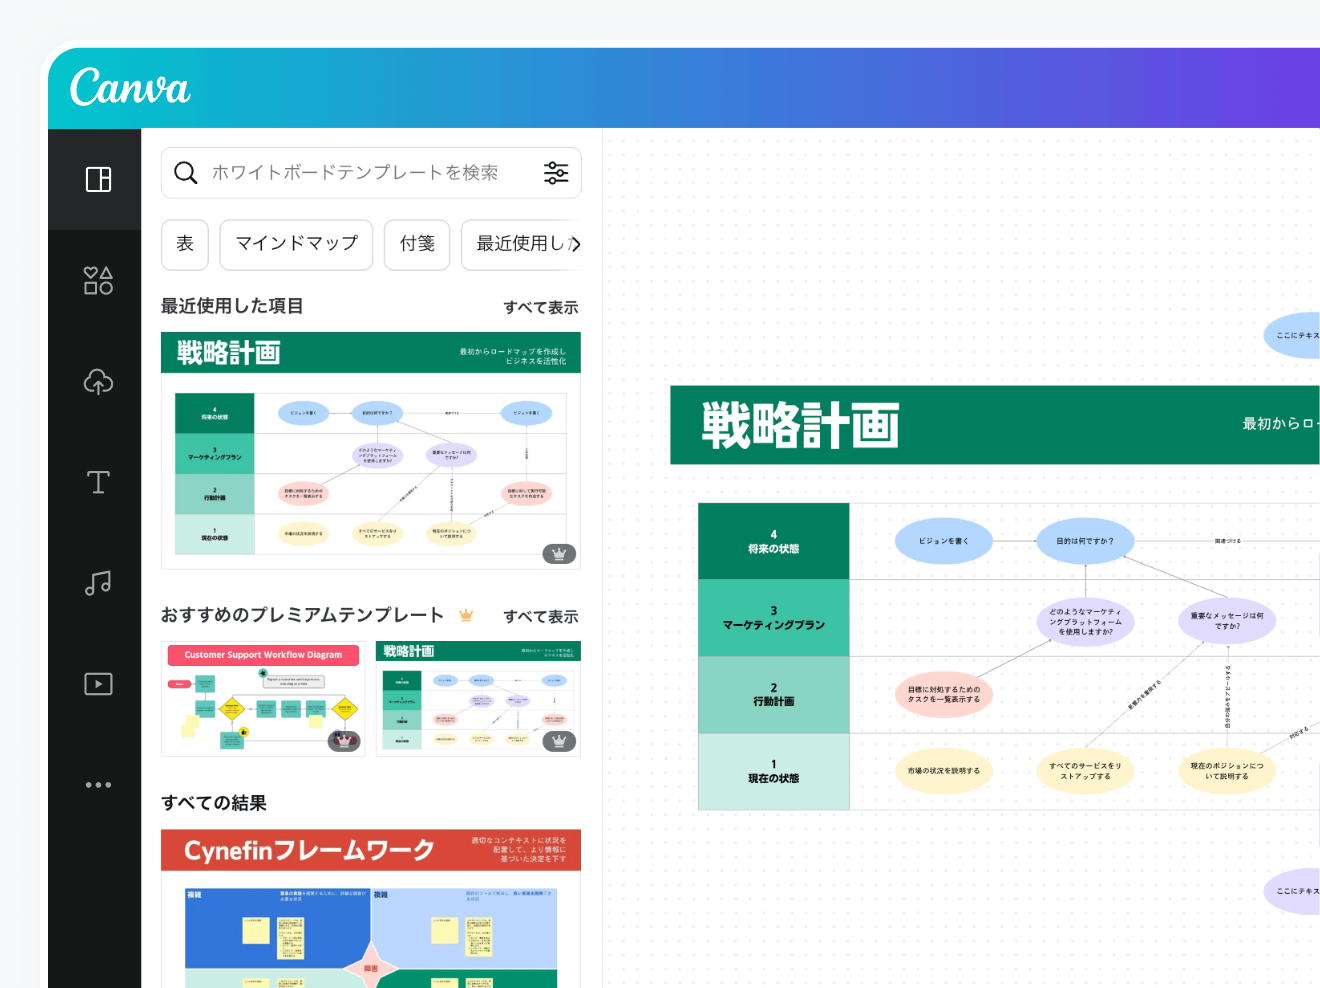Open the Design templates panel in the sidebar
Viewport: 1320px width, 988px height.
(97, 180)
